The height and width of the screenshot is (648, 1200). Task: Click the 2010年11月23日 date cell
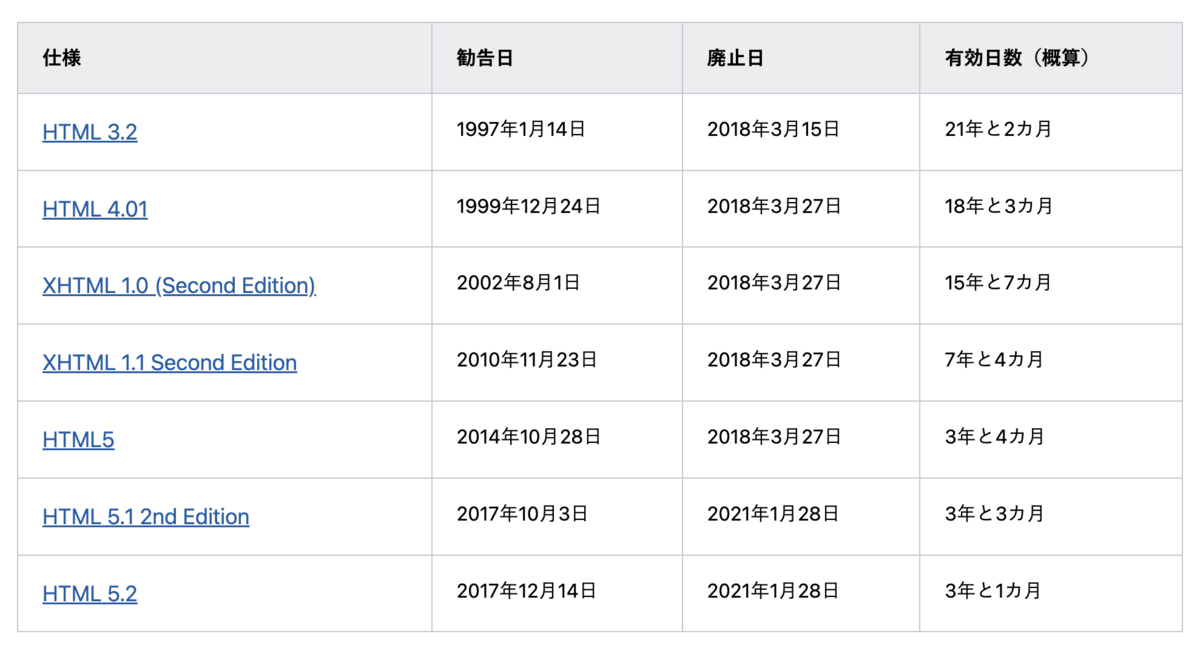[x=527, y=360]
